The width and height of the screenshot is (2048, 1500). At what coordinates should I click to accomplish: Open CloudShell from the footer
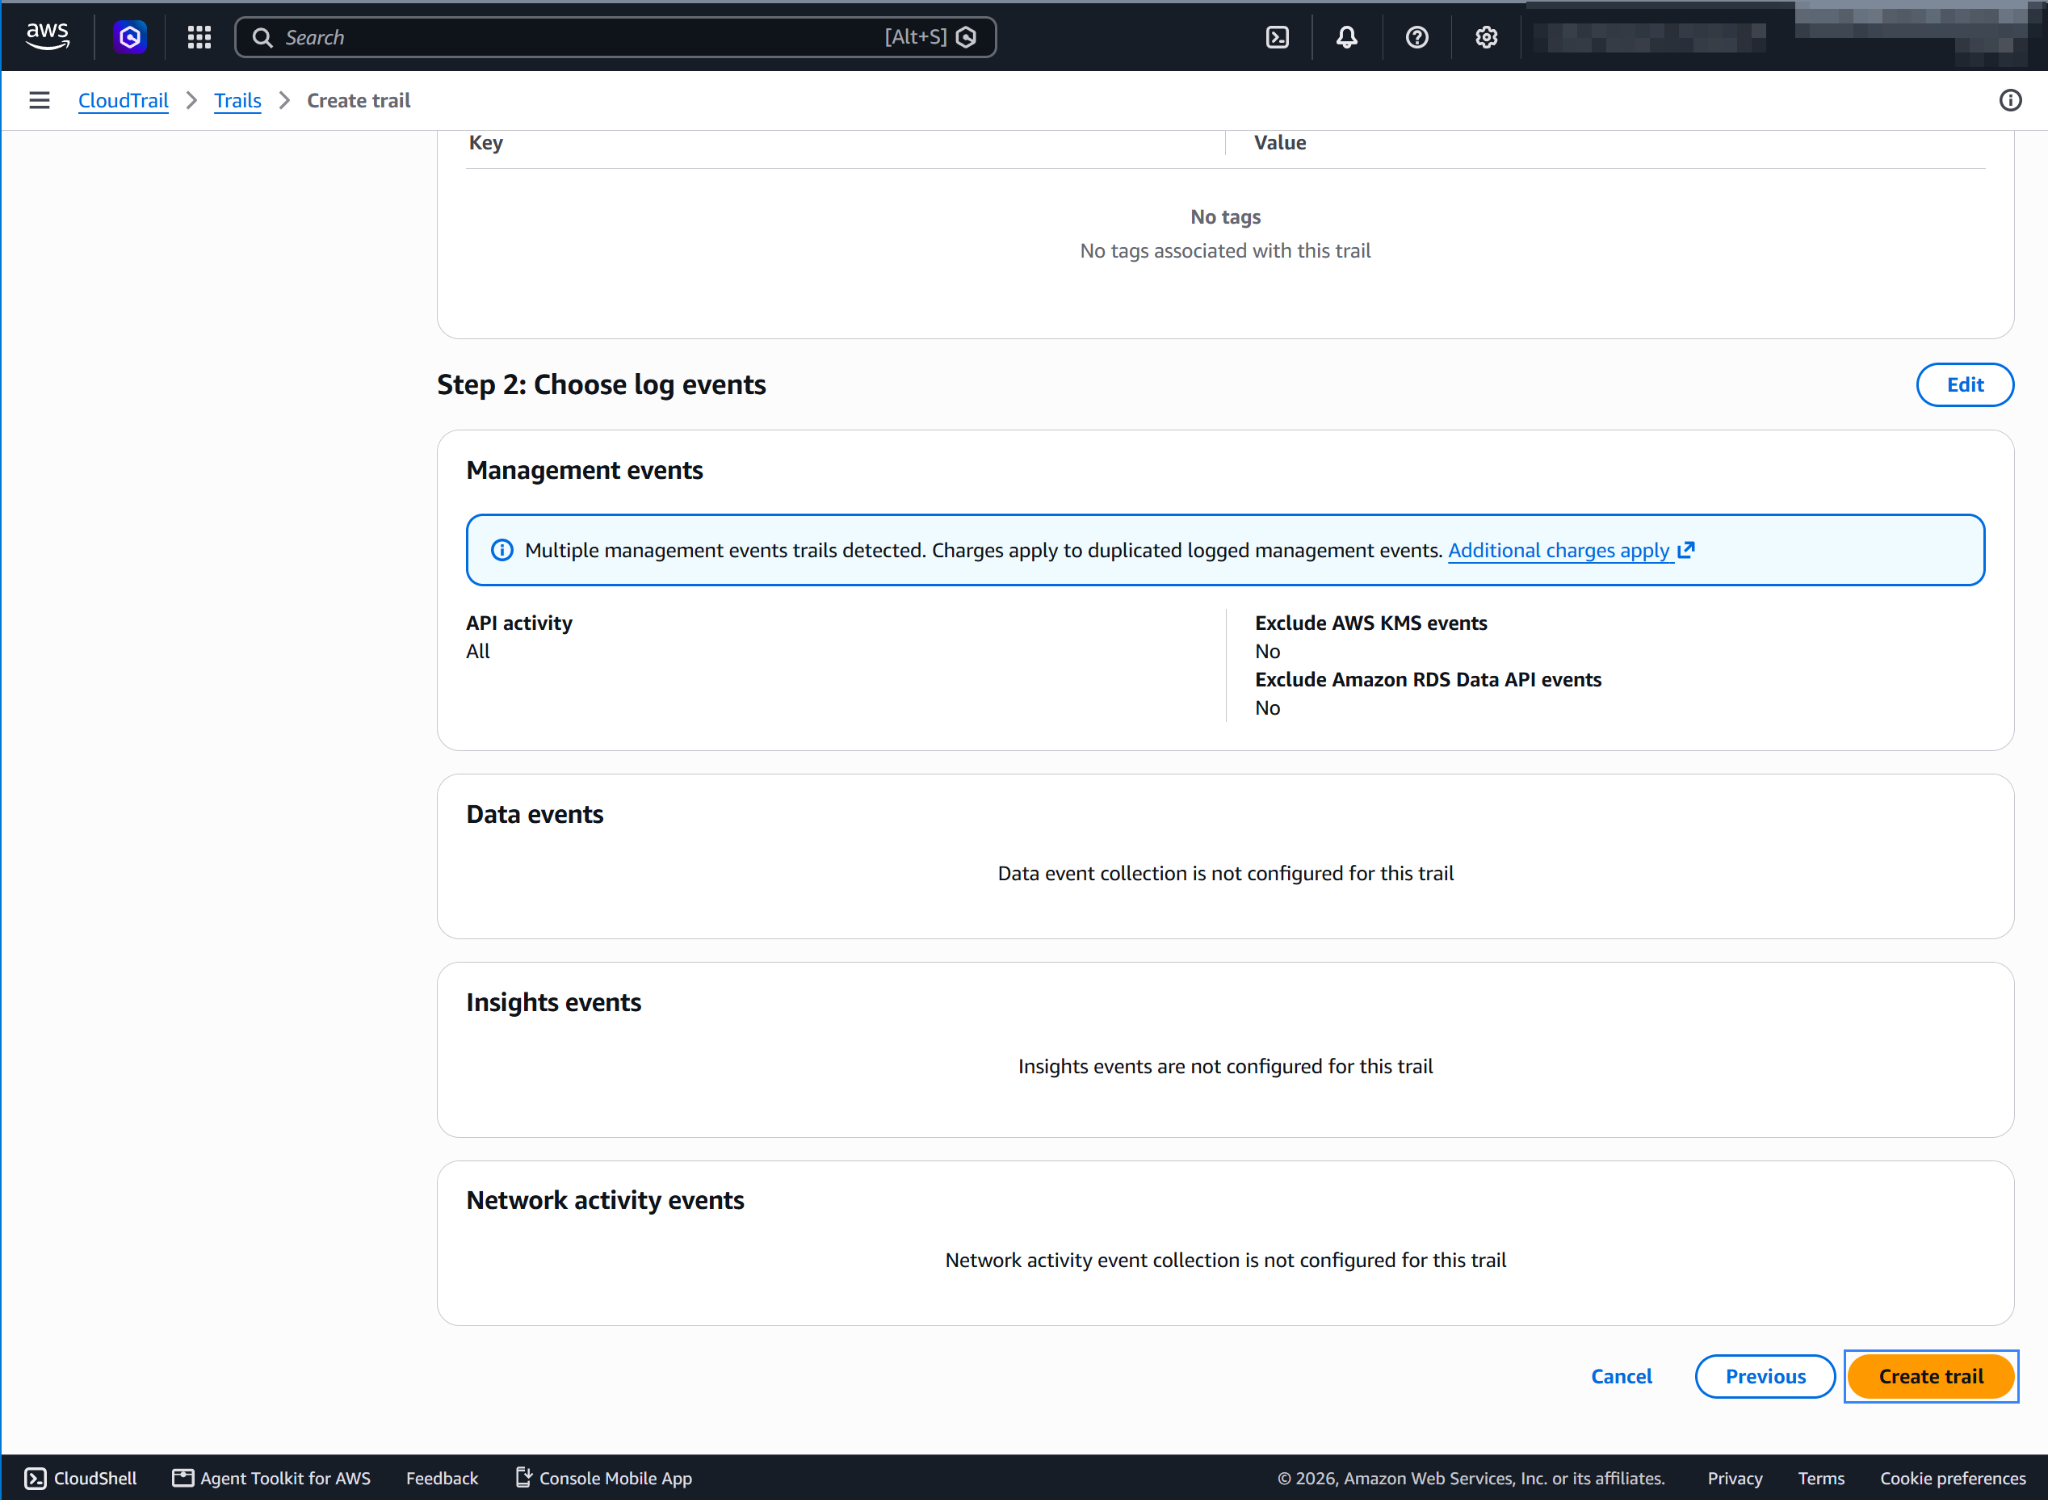[x=80, y=1478]
